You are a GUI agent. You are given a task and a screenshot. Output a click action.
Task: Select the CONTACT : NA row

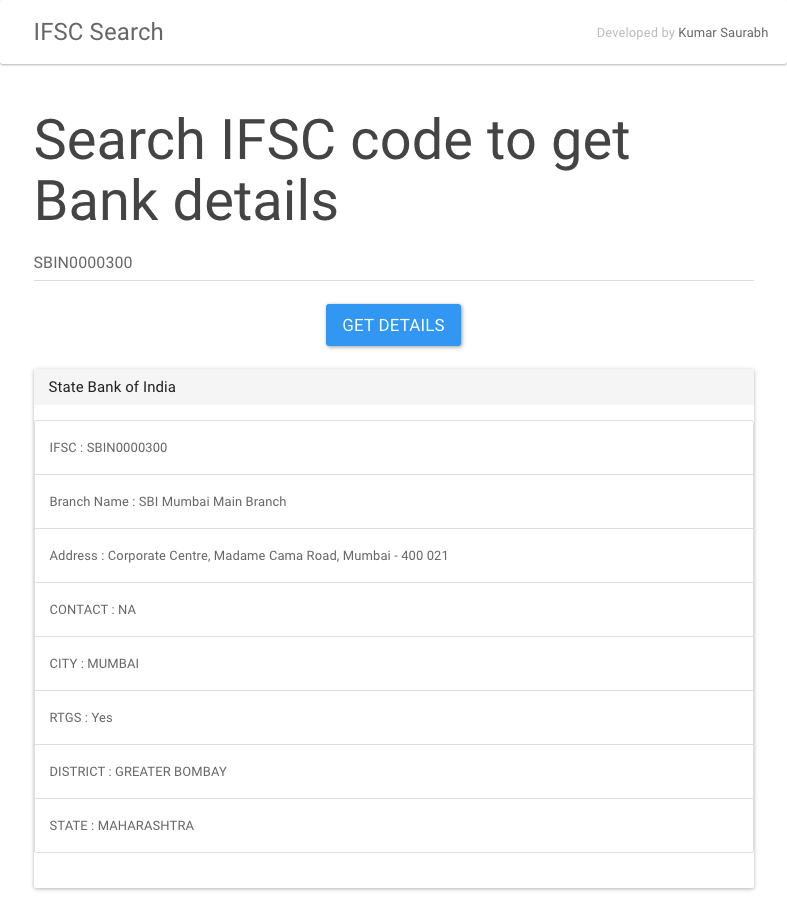click(394, 609)
